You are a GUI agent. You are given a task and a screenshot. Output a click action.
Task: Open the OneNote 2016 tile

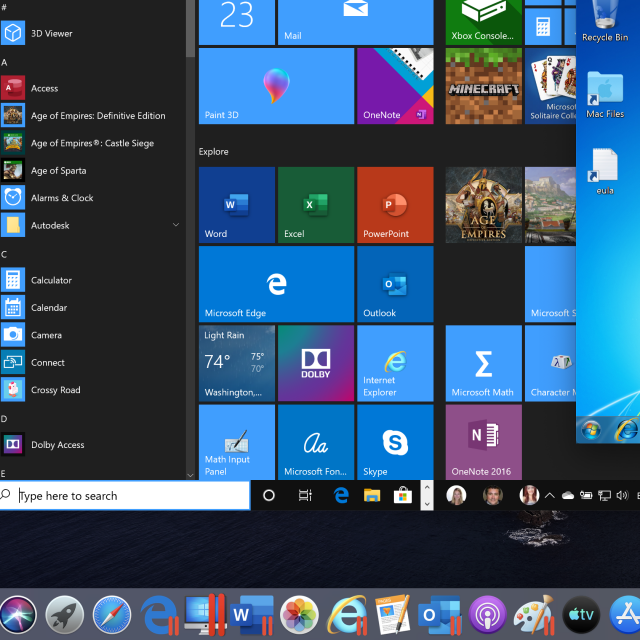(x=484, y=442)
